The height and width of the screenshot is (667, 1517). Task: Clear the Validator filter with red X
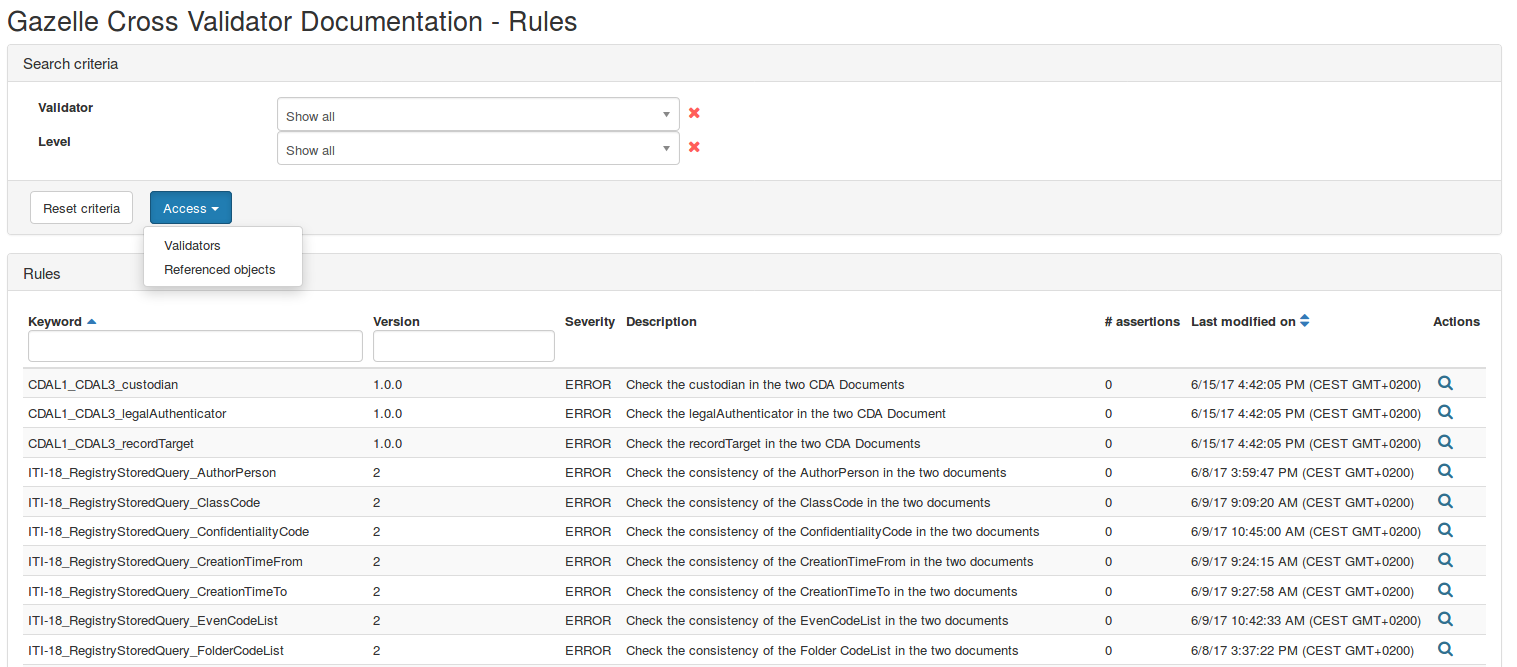pos(694,113)
